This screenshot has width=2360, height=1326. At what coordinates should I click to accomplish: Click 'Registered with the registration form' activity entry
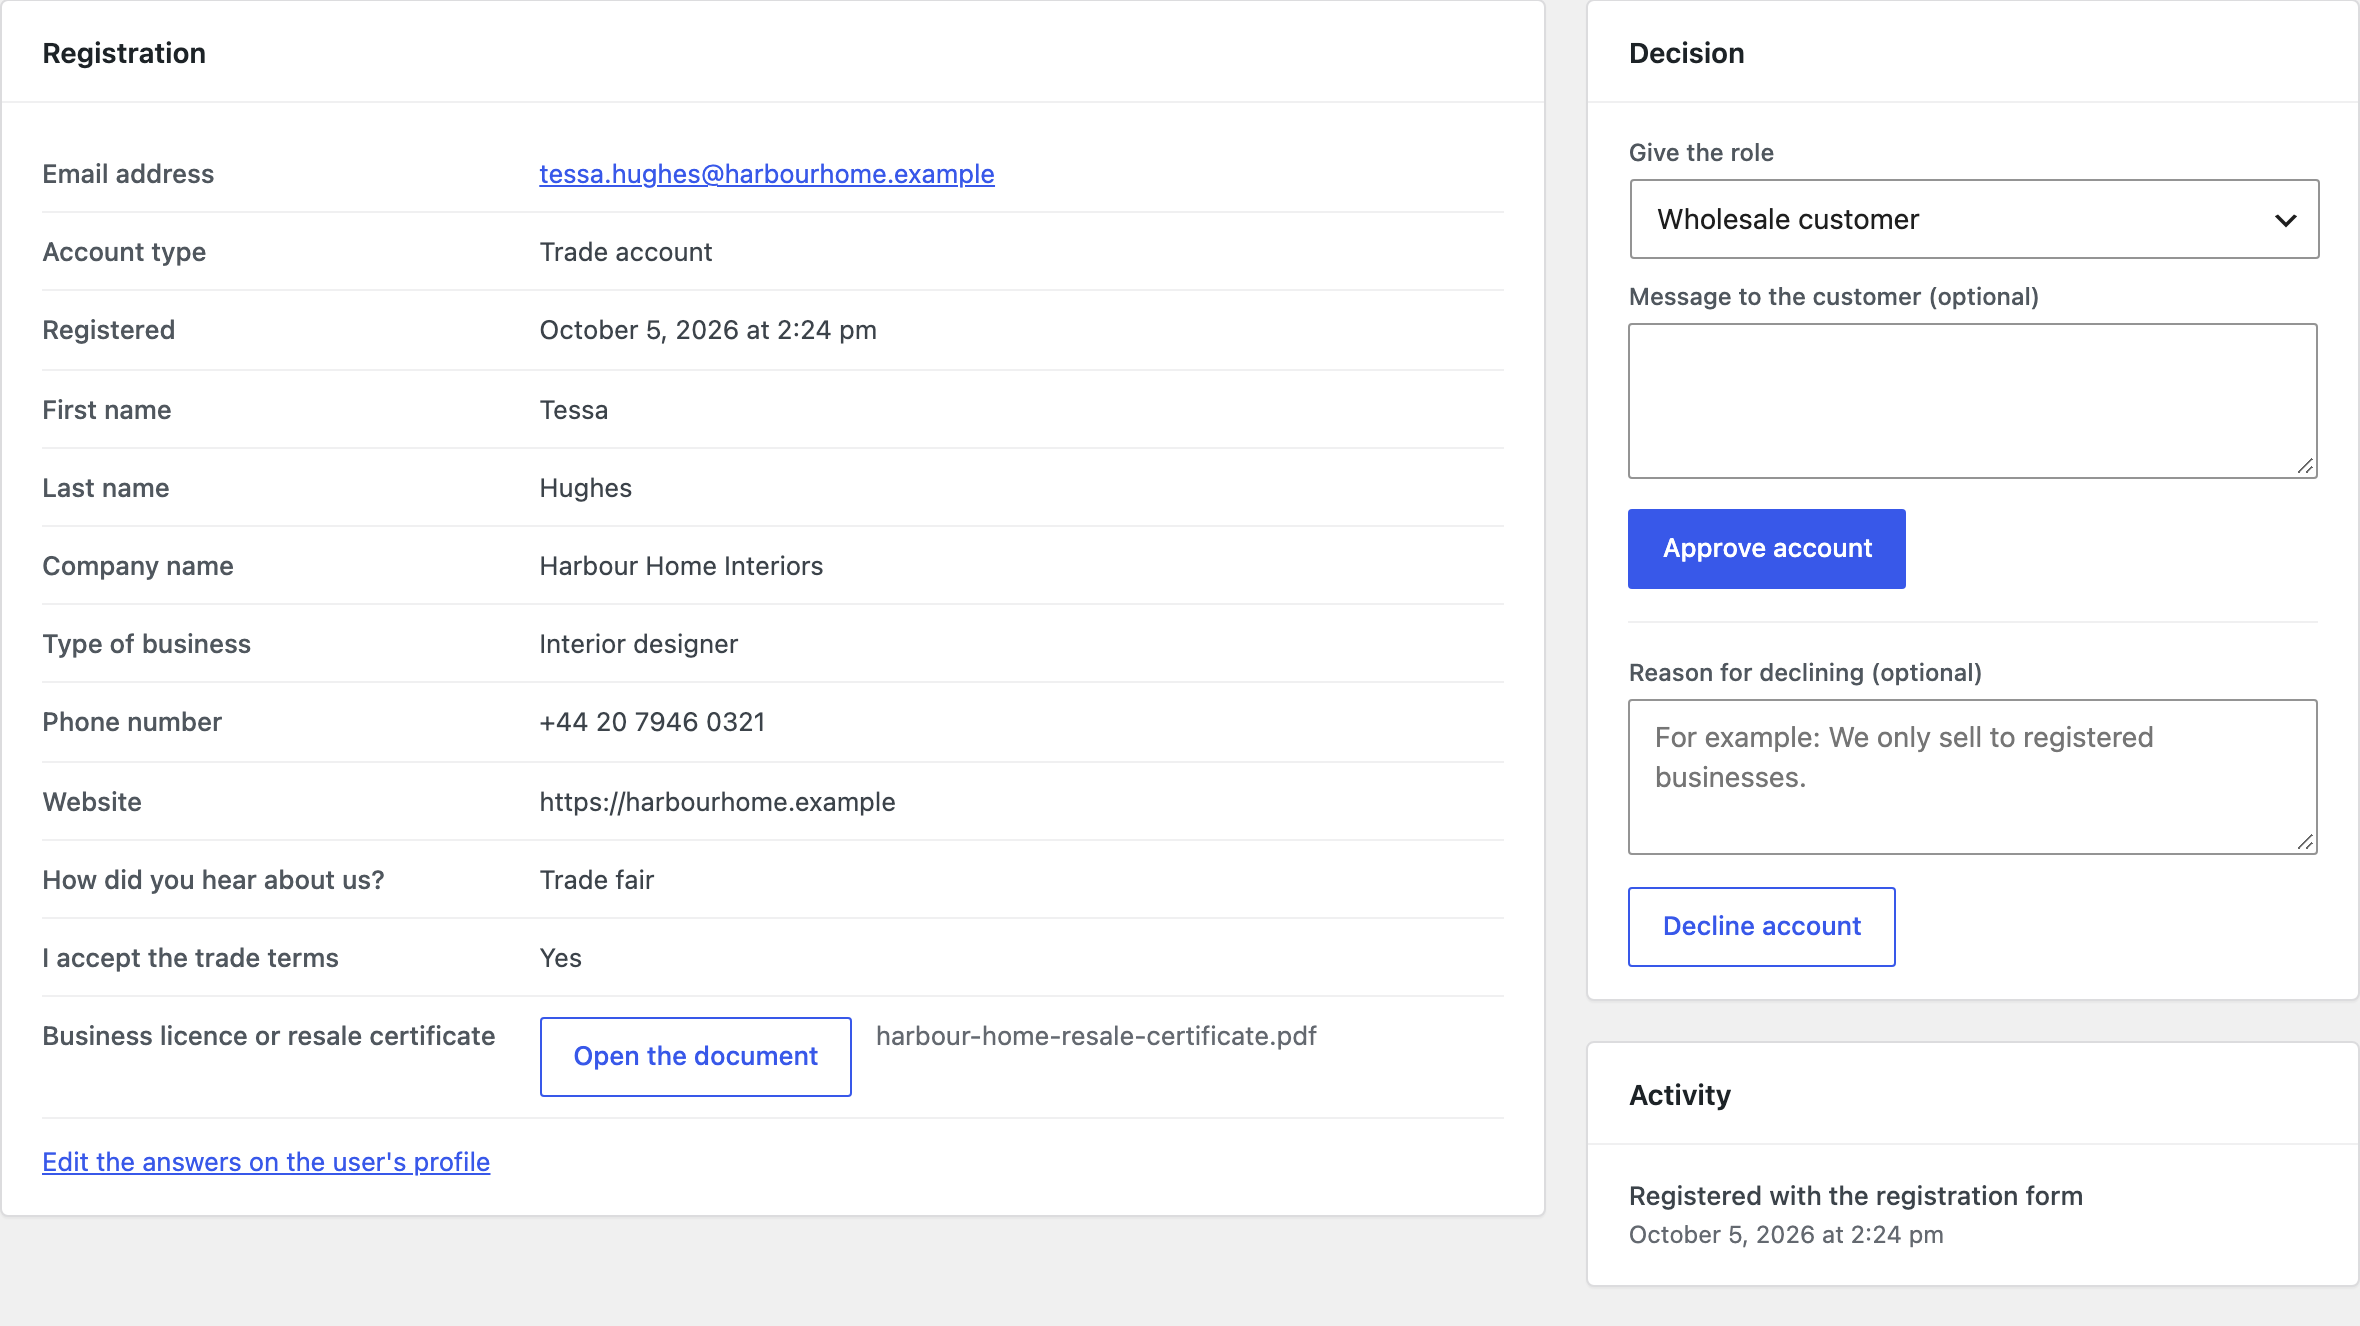pos(1855,1196)
